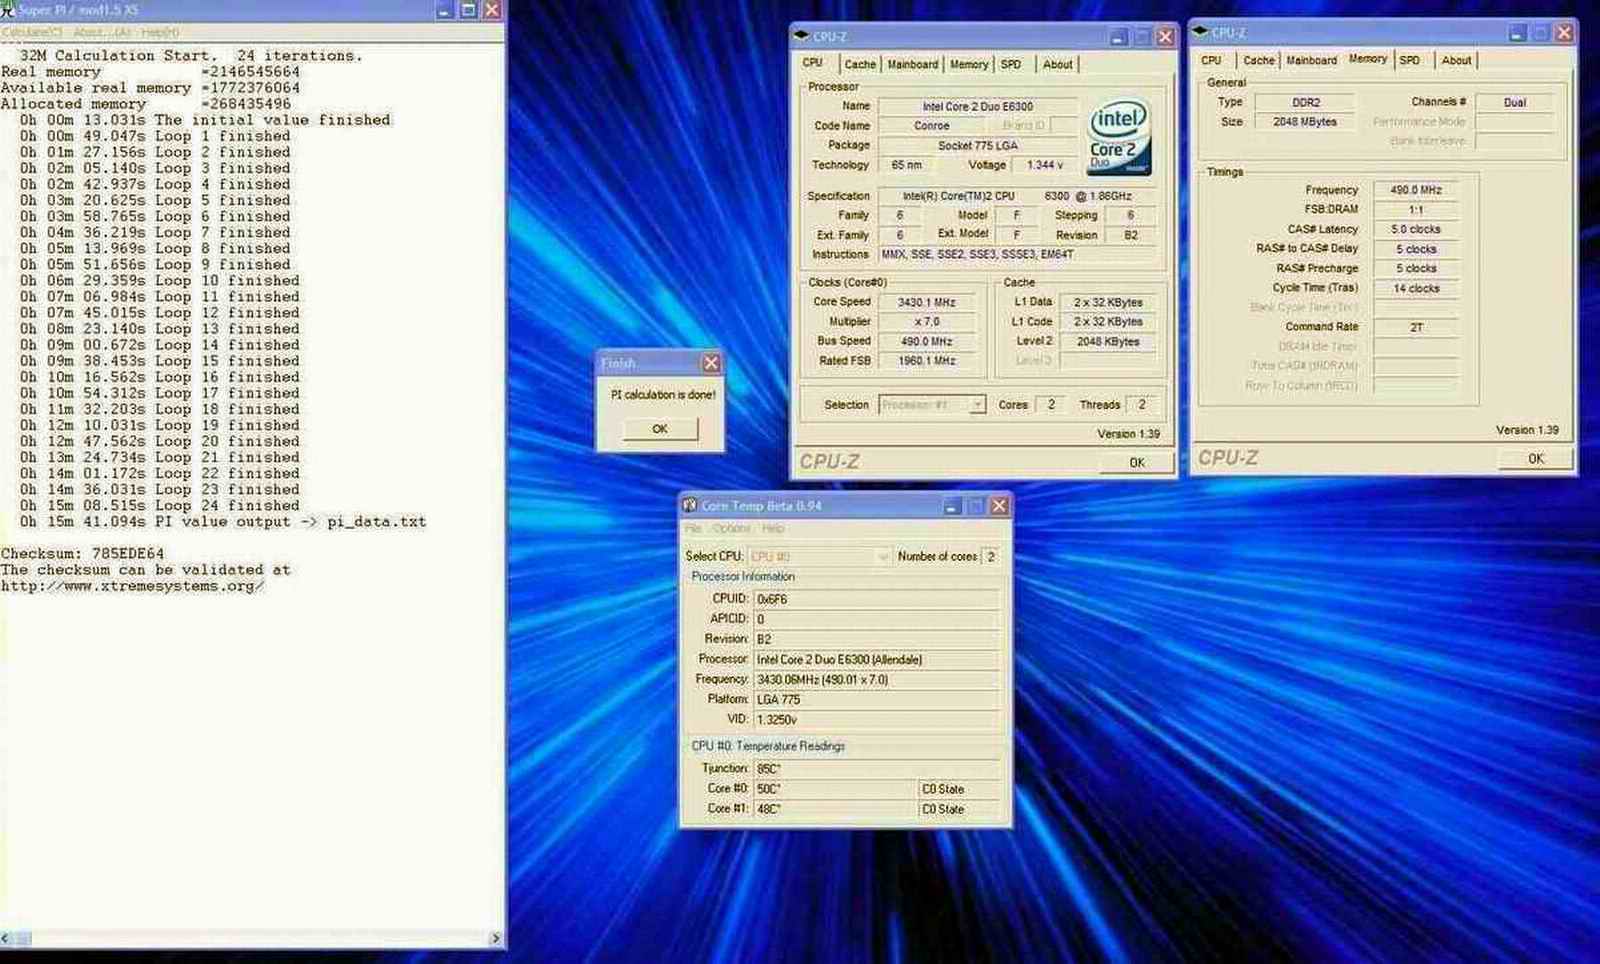Open the Calculate menu in Super PI

[32, 33]
